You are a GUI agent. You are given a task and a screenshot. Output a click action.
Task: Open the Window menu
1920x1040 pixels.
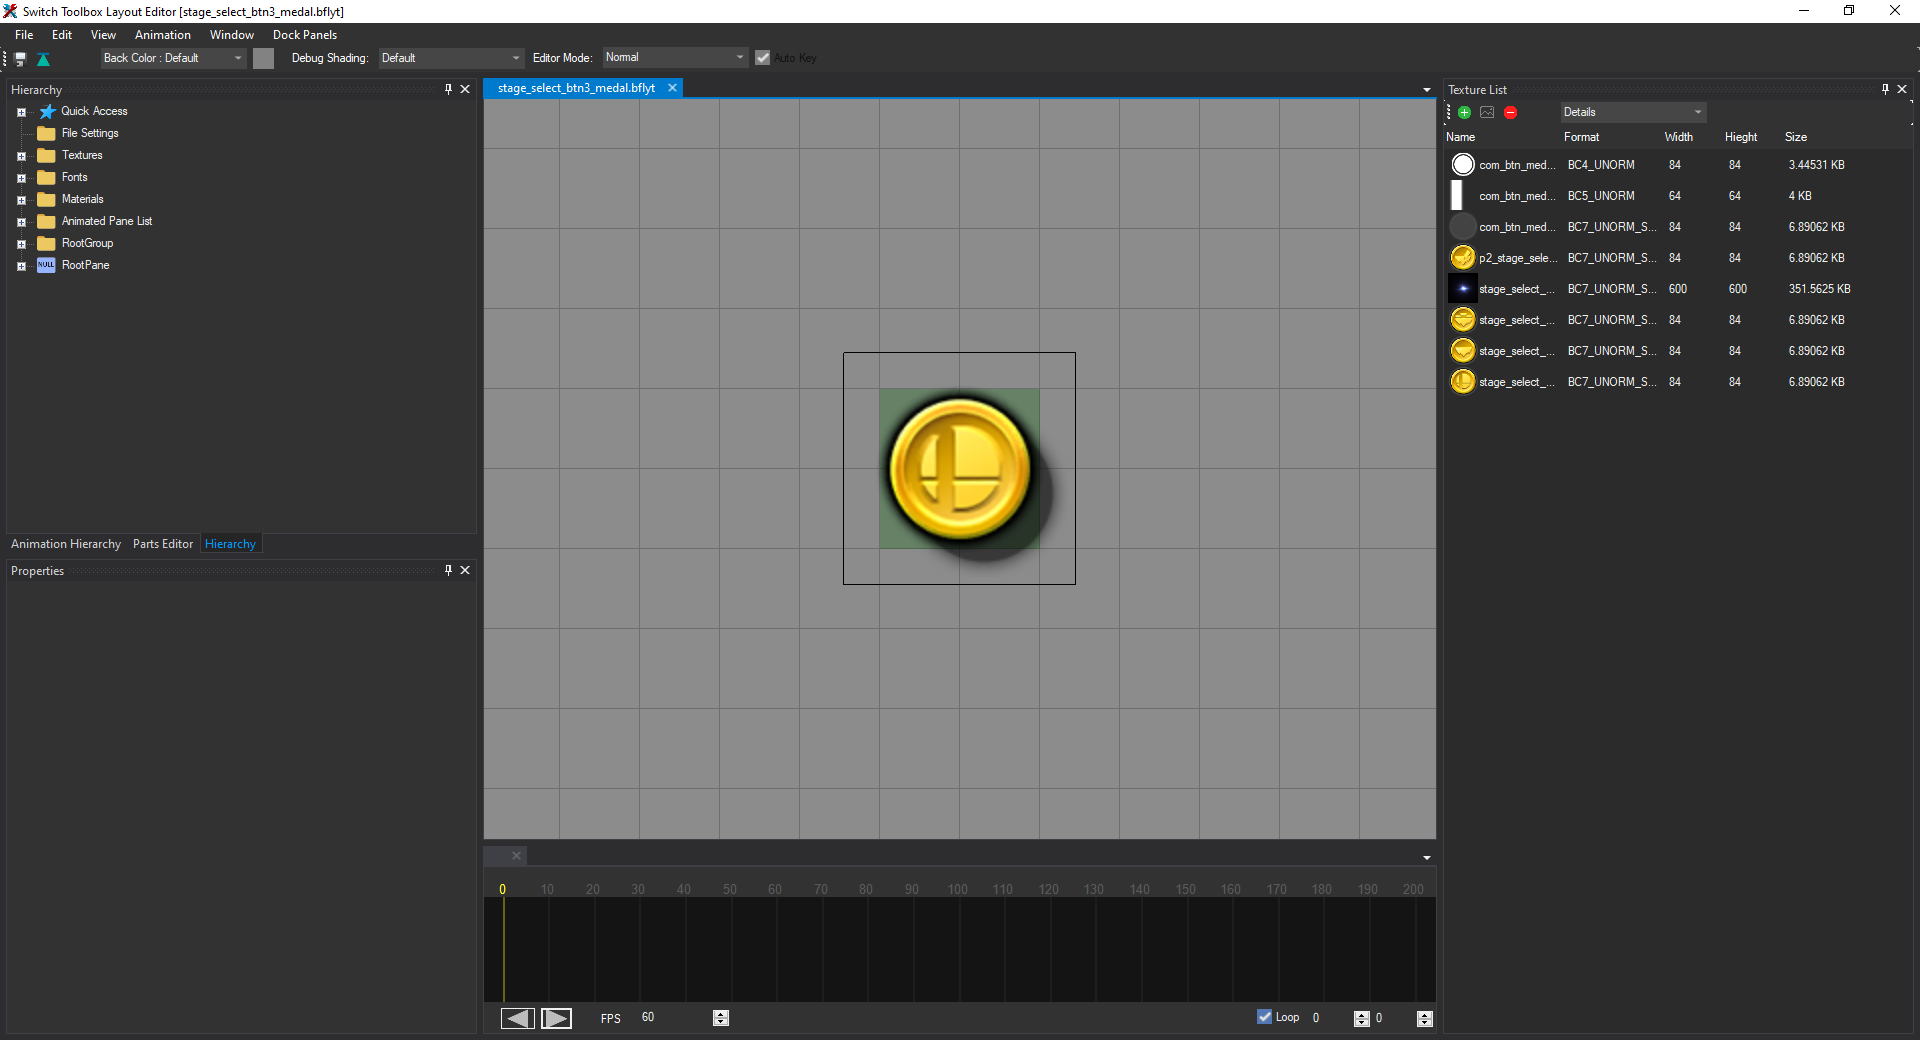pos(232,35)
